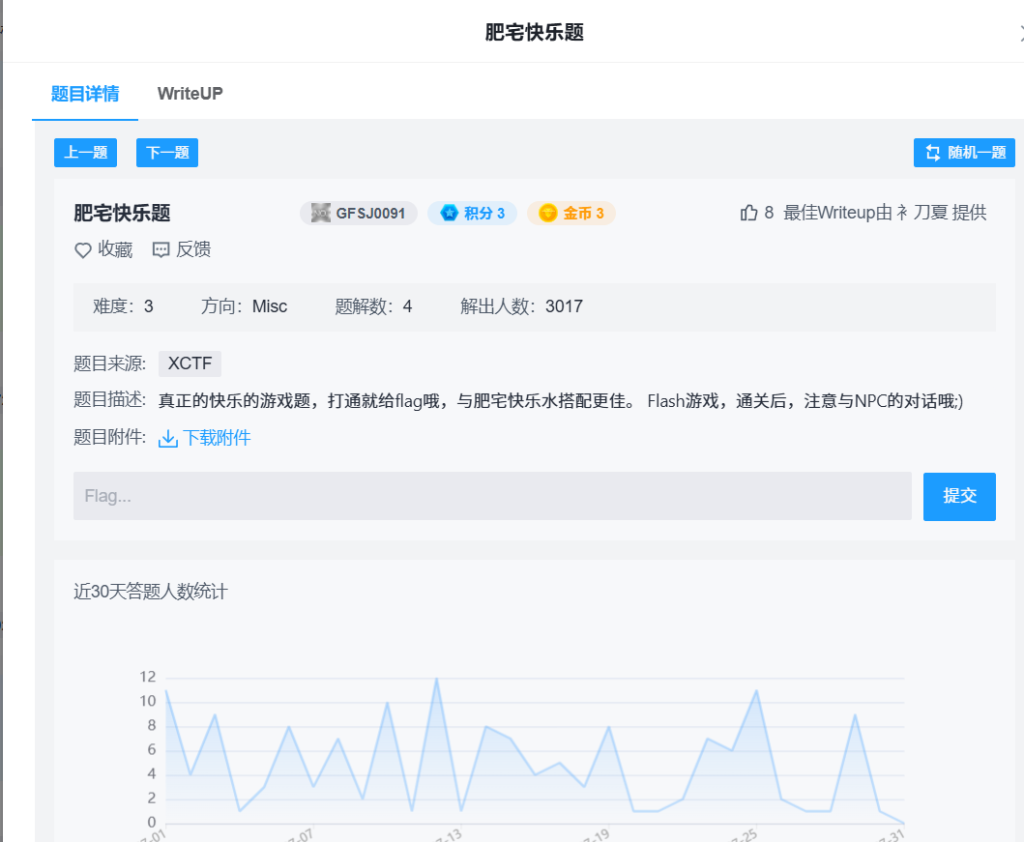This screenshot has width=1024, height=842.
Task: Click the thumbs-up like icon
Action: 749,213
